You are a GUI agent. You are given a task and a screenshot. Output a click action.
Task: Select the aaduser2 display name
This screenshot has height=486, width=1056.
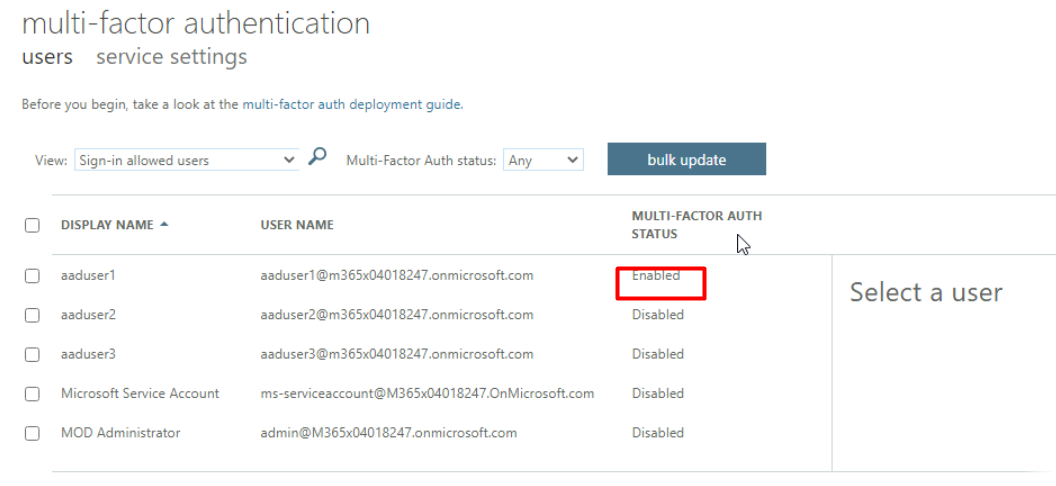click(x=88, y=314)
